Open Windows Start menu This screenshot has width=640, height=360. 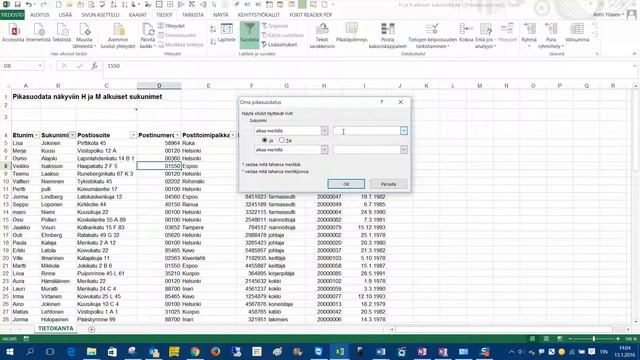(x=9, y=351)
